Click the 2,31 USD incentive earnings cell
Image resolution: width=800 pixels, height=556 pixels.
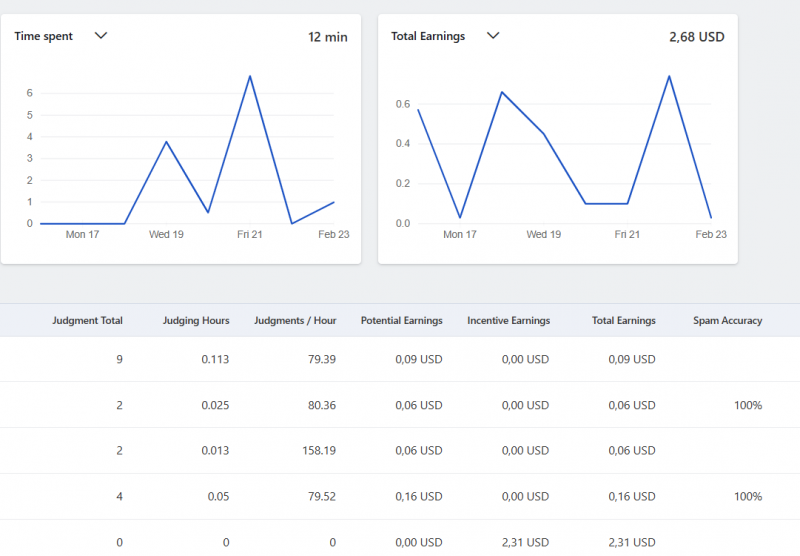click(x=525, y=542)
